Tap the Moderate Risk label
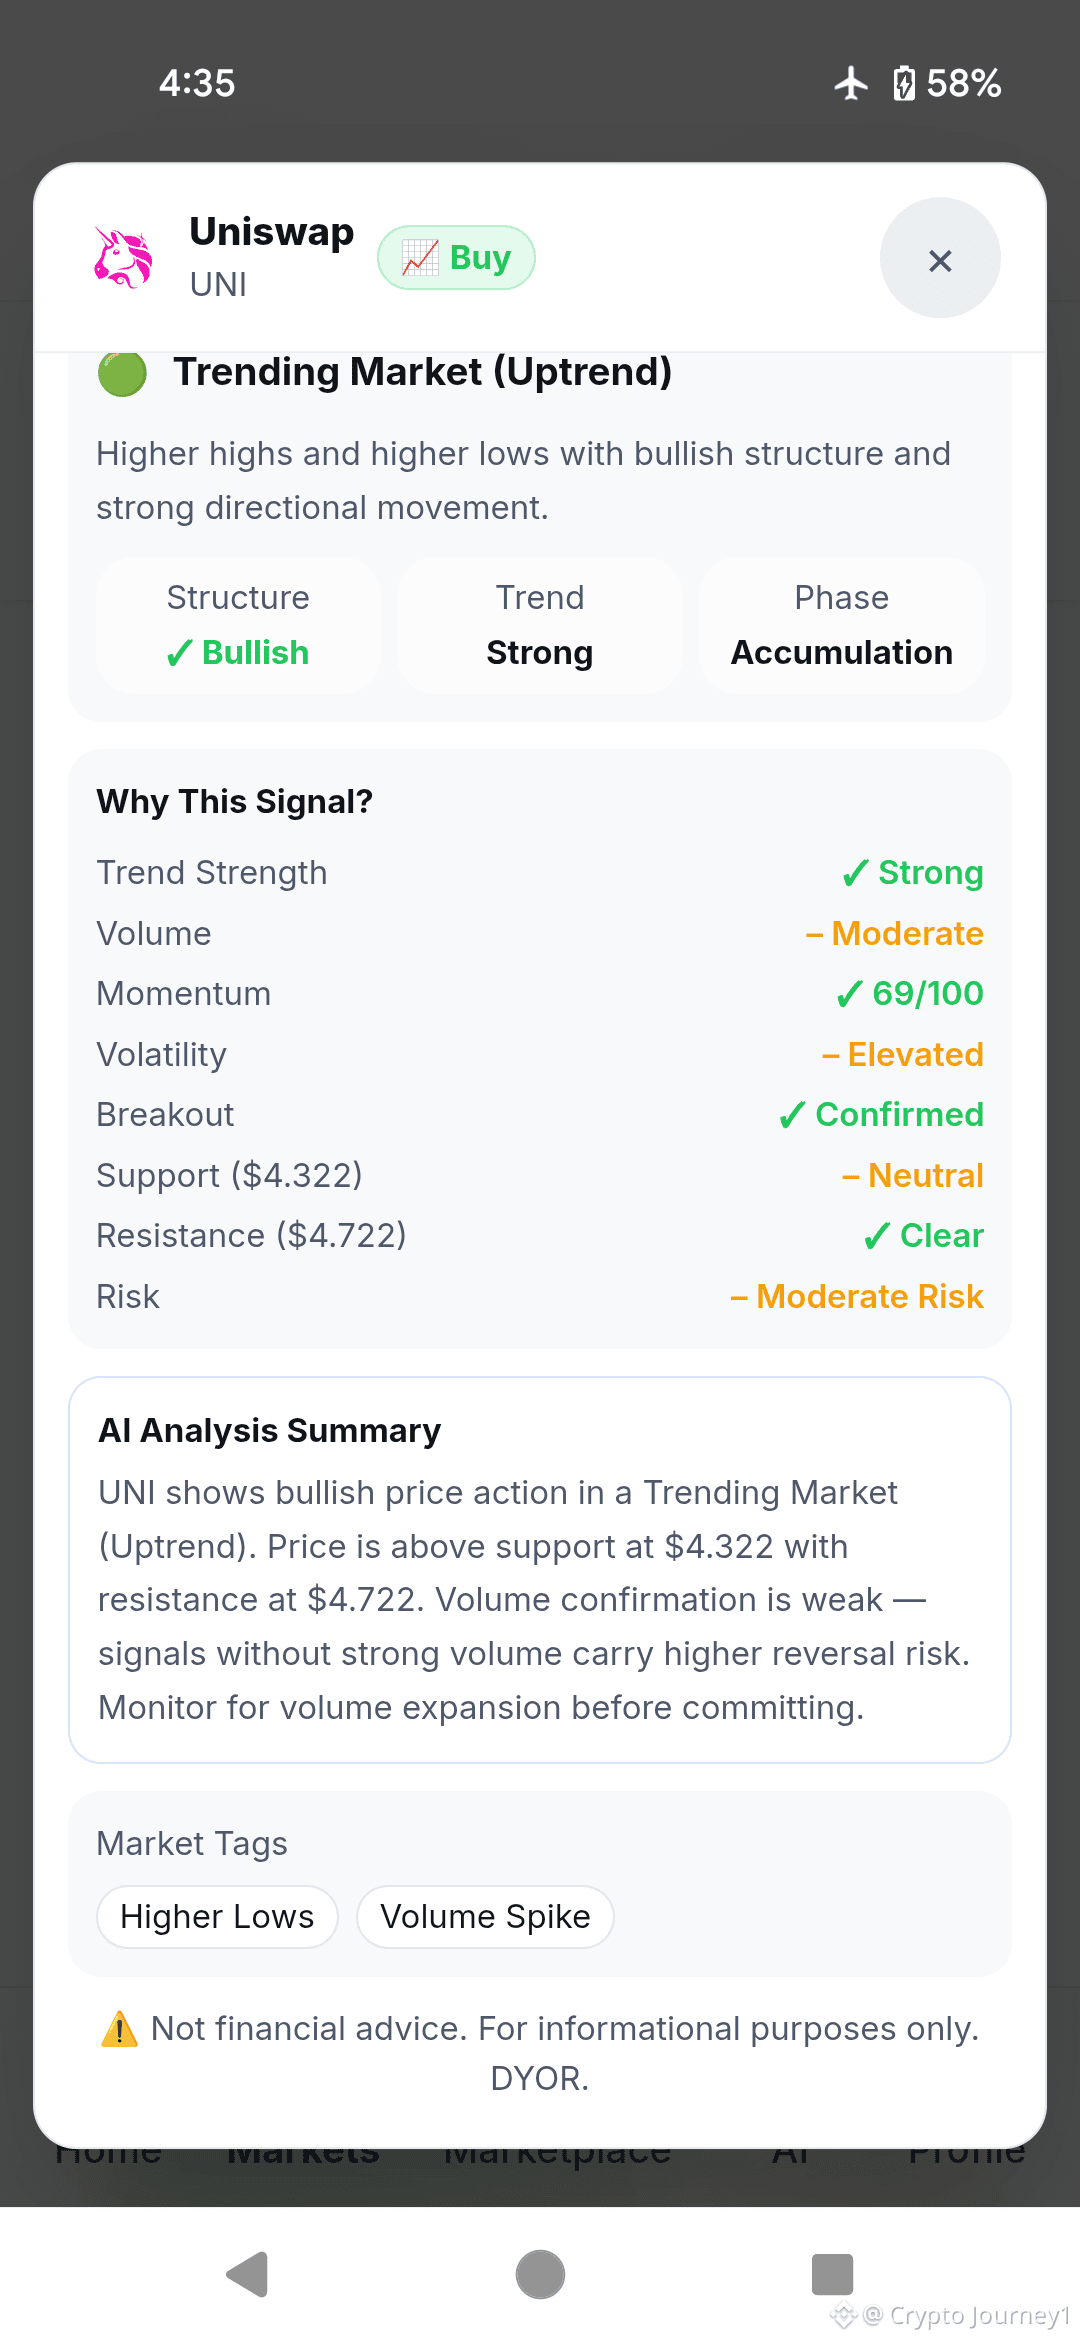 coord(857,1297)
